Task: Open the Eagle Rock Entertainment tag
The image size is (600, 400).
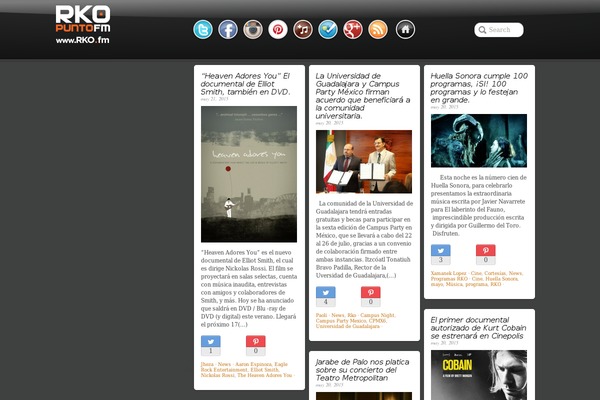Action: [x=243, y=367]
